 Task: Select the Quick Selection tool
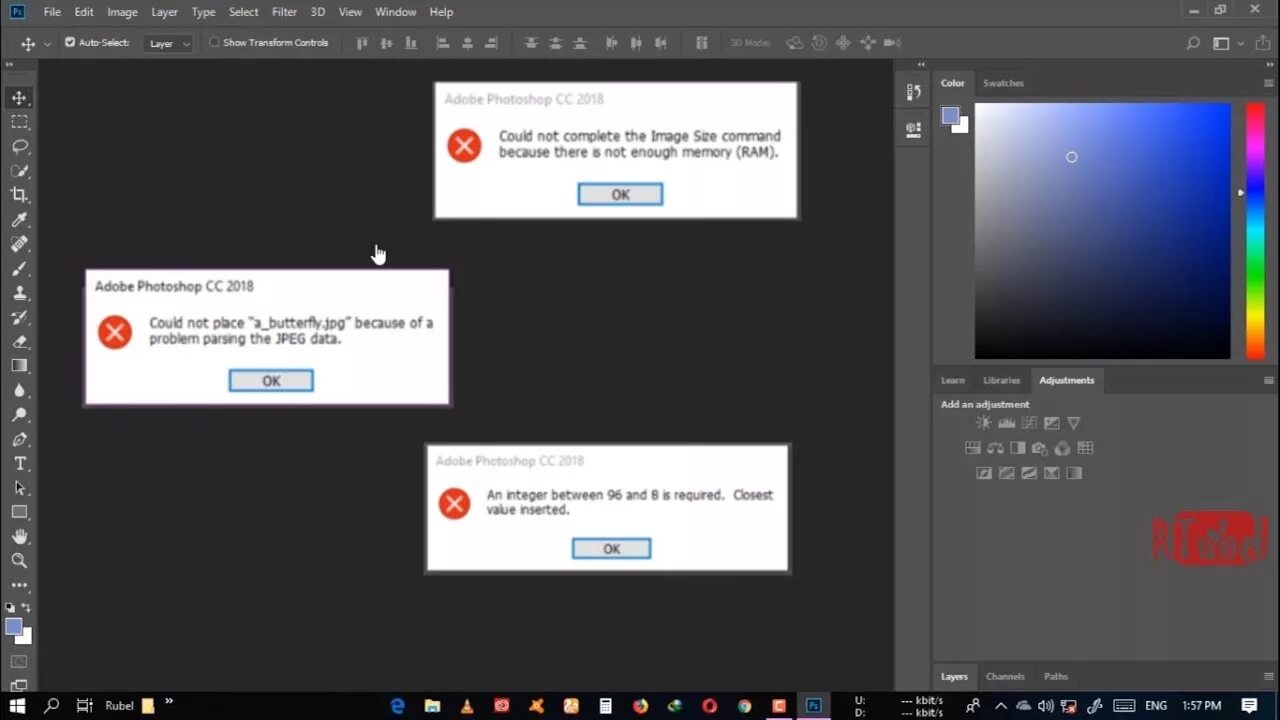(x=19, y=171)
